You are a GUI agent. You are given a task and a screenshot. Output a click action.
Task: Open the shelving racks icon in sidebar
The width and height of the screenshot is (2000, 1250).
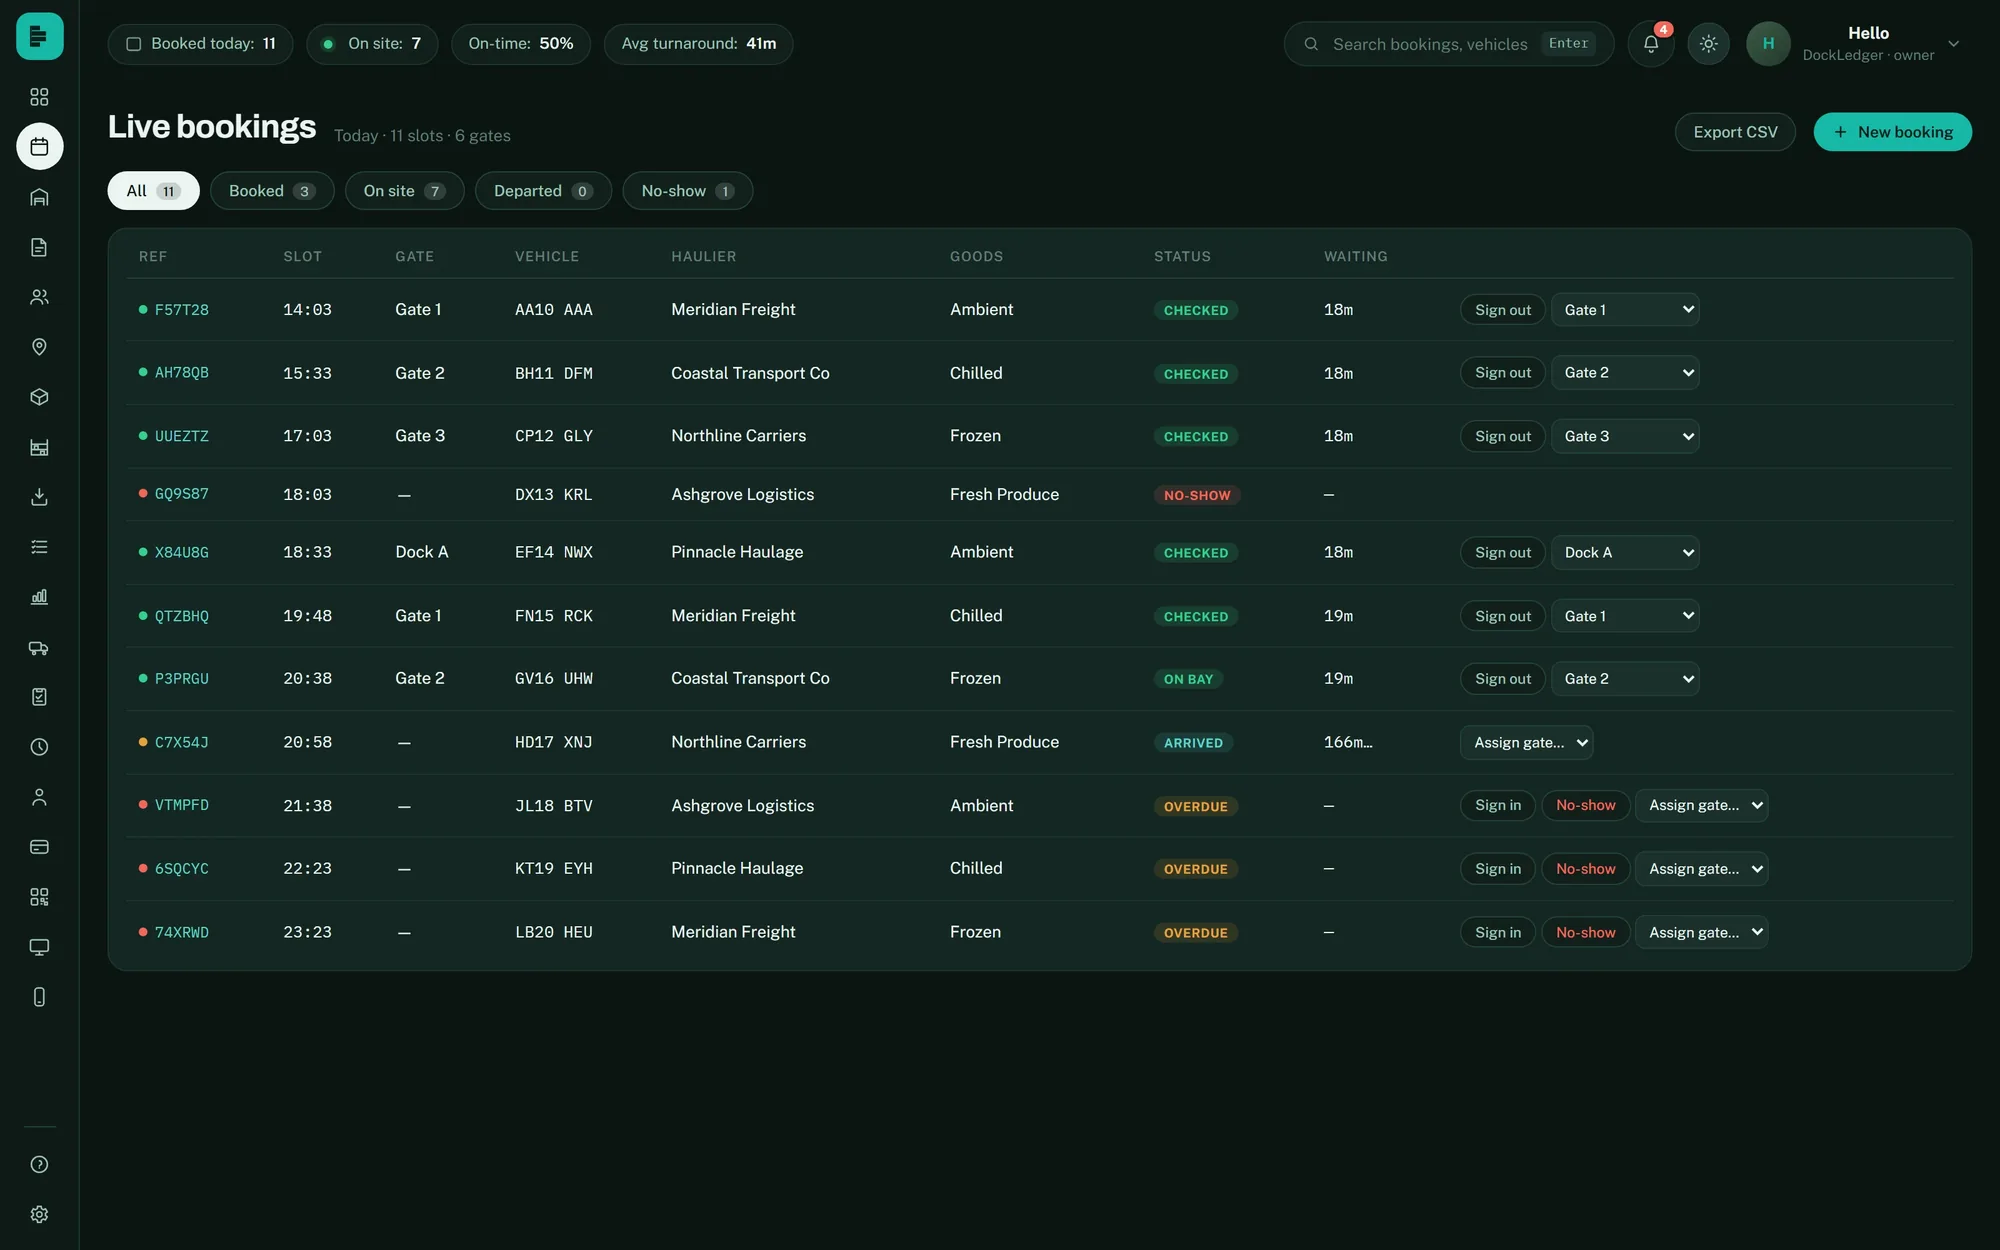(39, 447)
